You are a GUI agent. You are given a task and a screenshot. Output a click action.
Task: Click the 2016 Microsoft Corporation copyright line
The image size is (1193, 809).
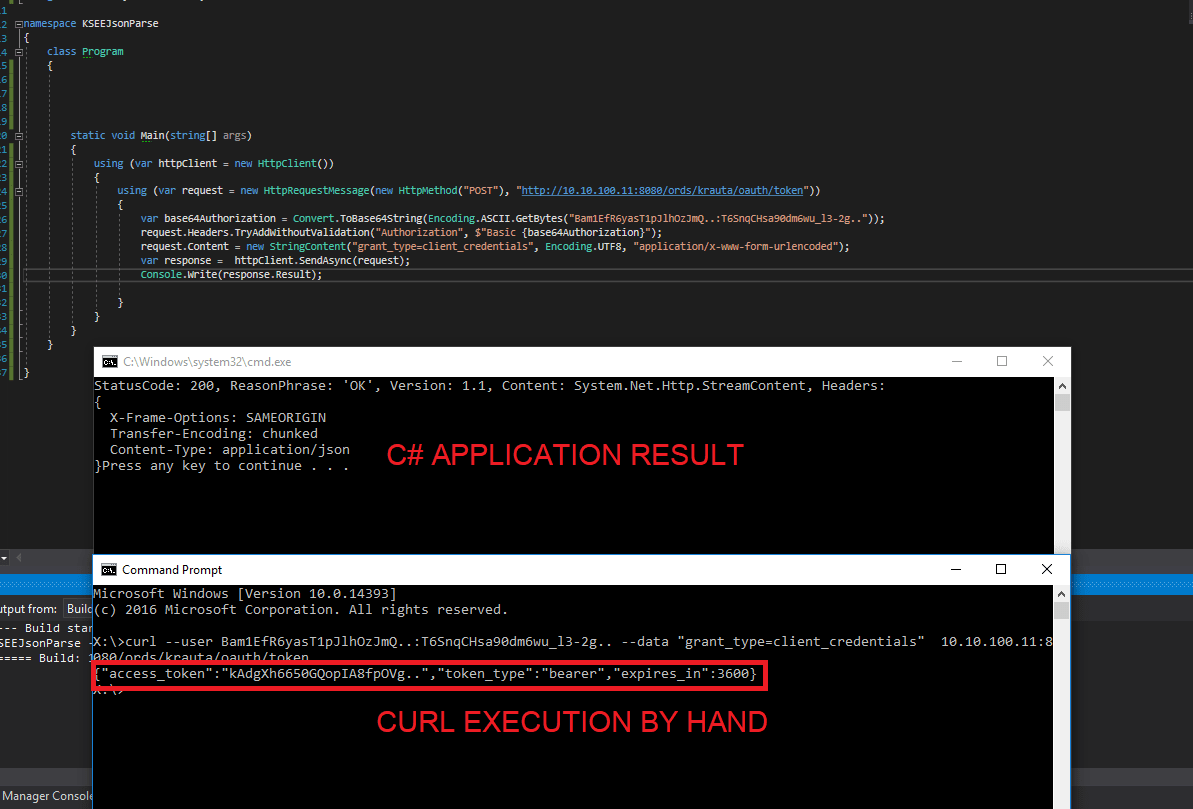[301, 610]
